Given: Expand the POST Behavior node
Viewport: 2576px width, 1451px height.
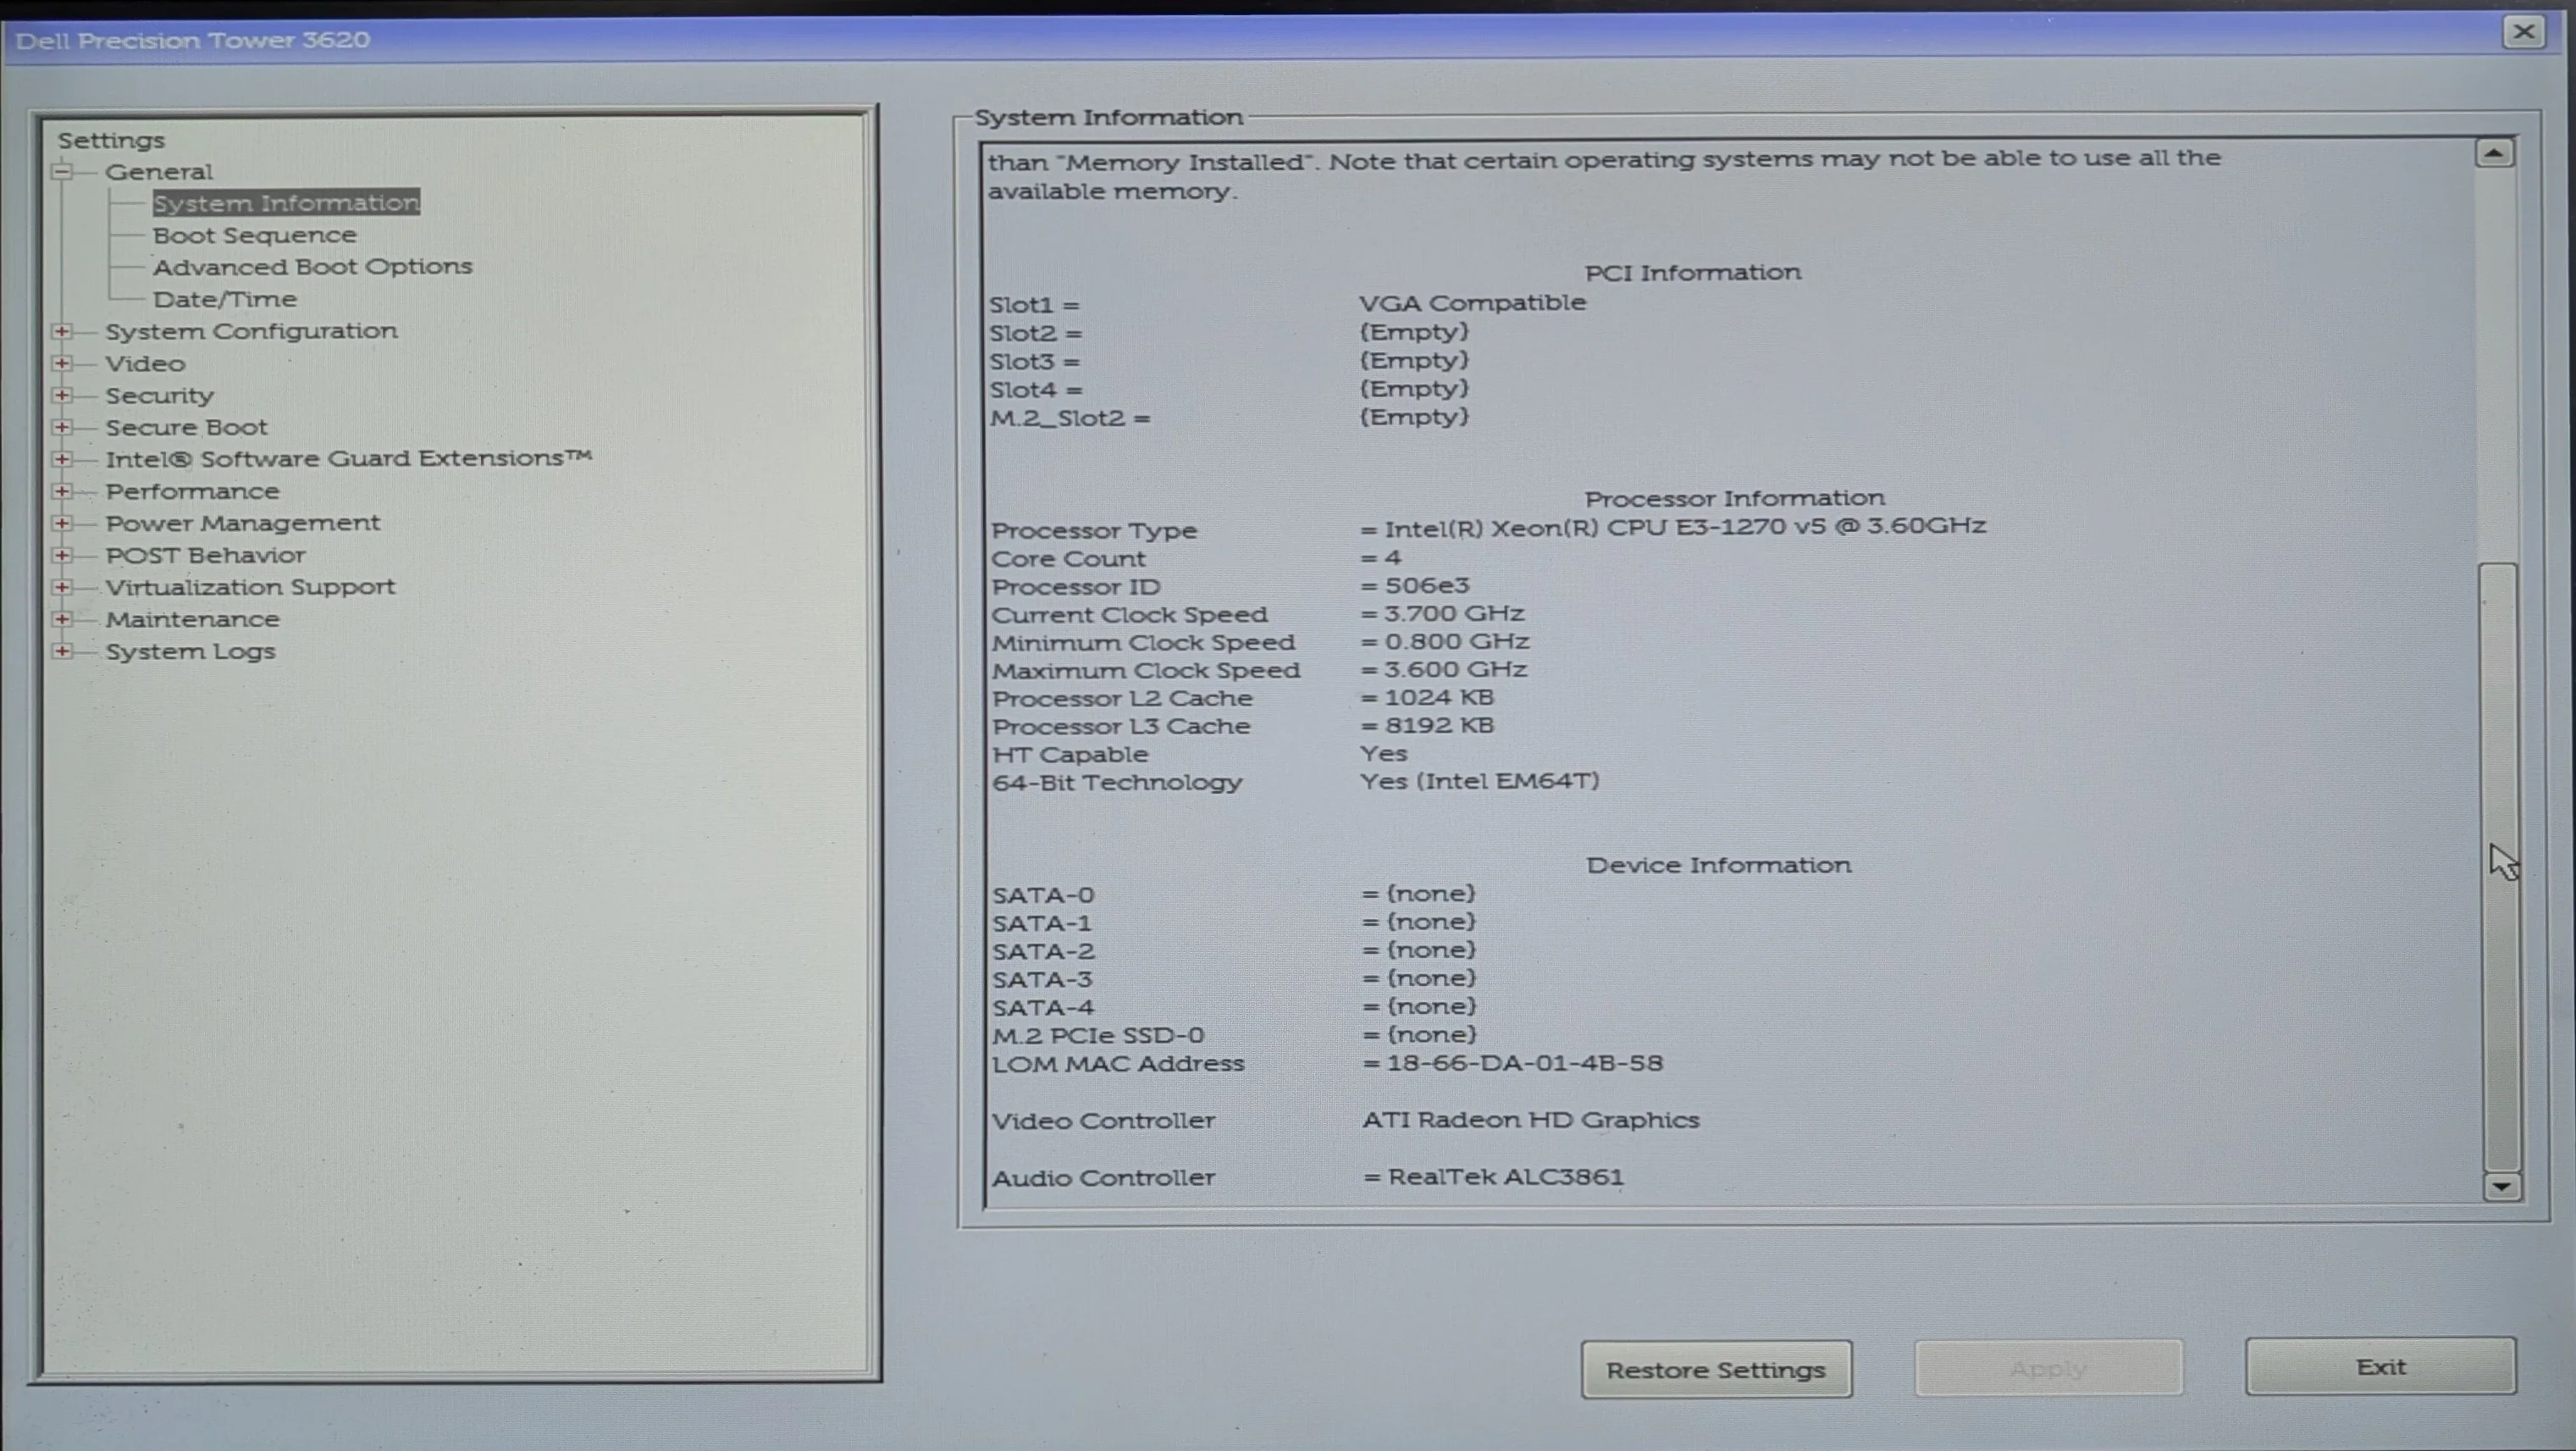Looking at the screenshot, I should click(x=62, y=555).
